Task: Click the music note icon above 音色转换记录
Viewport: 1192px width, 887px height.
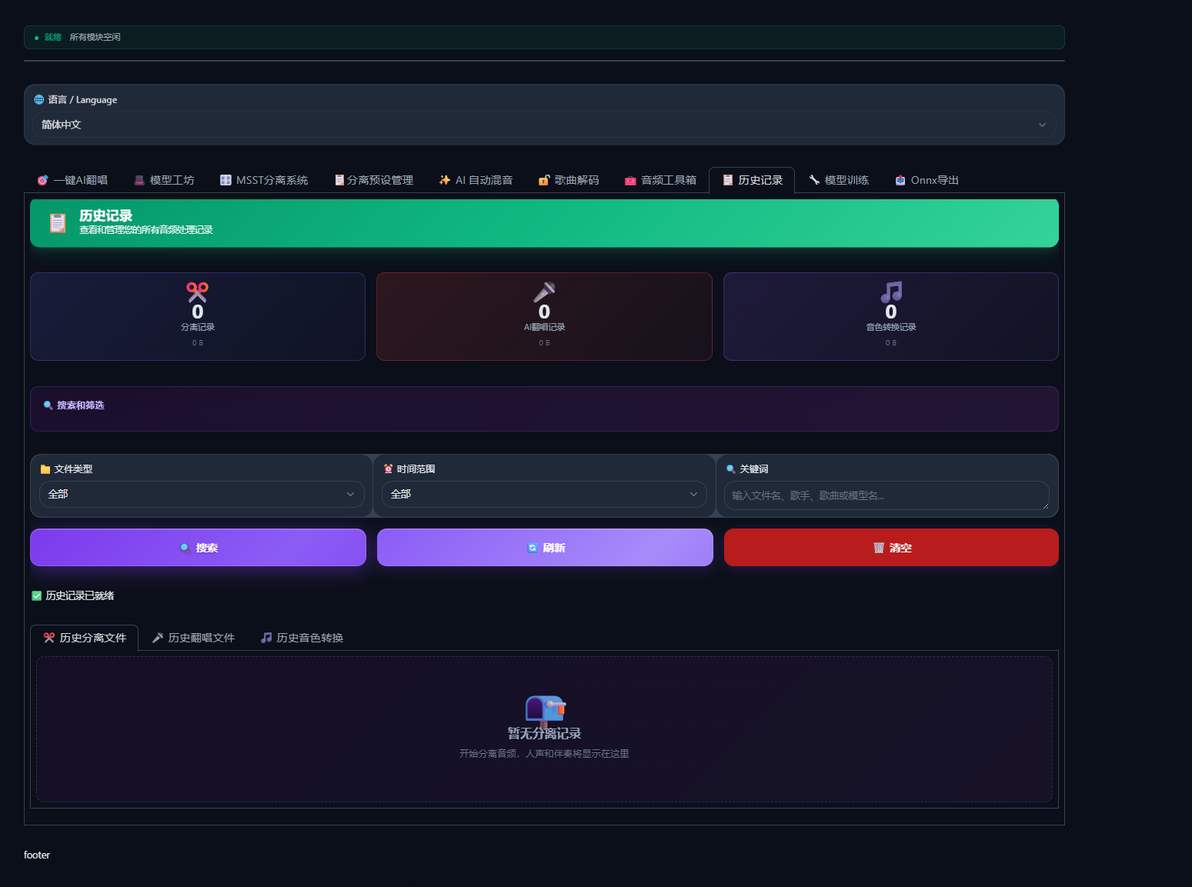Action: tap(891, 291)
